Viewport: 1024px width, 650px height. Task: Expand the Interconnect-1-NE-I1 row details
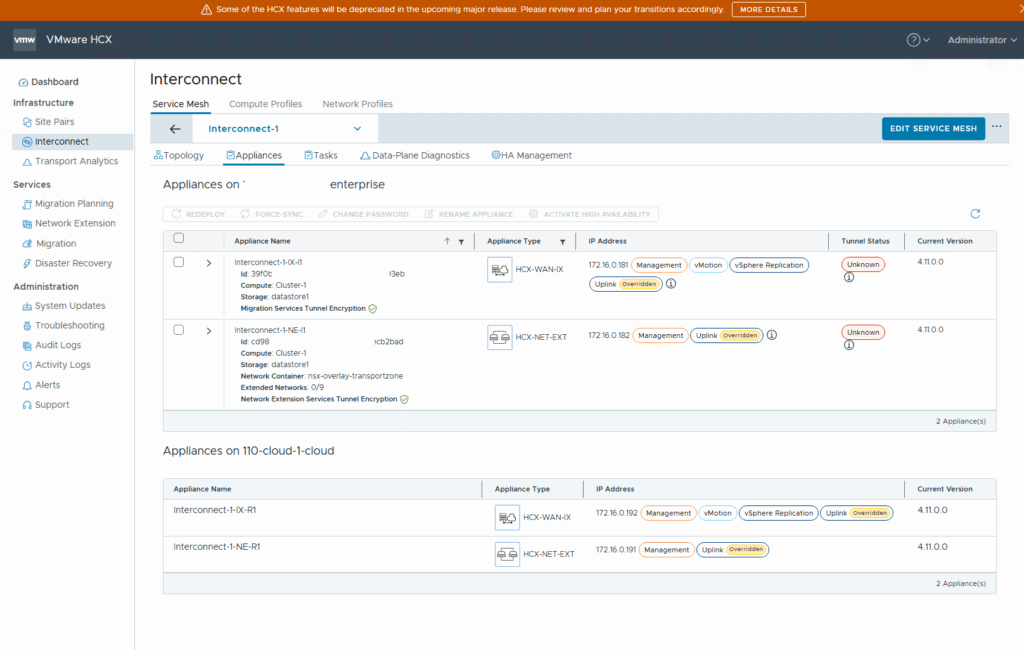click(x=209, y=330)
